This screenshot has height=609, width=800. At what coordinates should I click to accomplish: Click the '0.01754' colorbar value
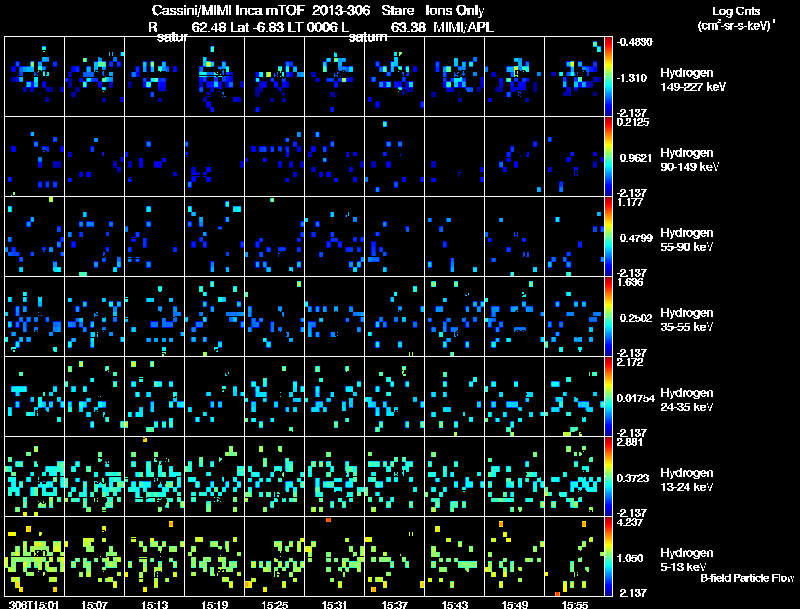(635, 398)
